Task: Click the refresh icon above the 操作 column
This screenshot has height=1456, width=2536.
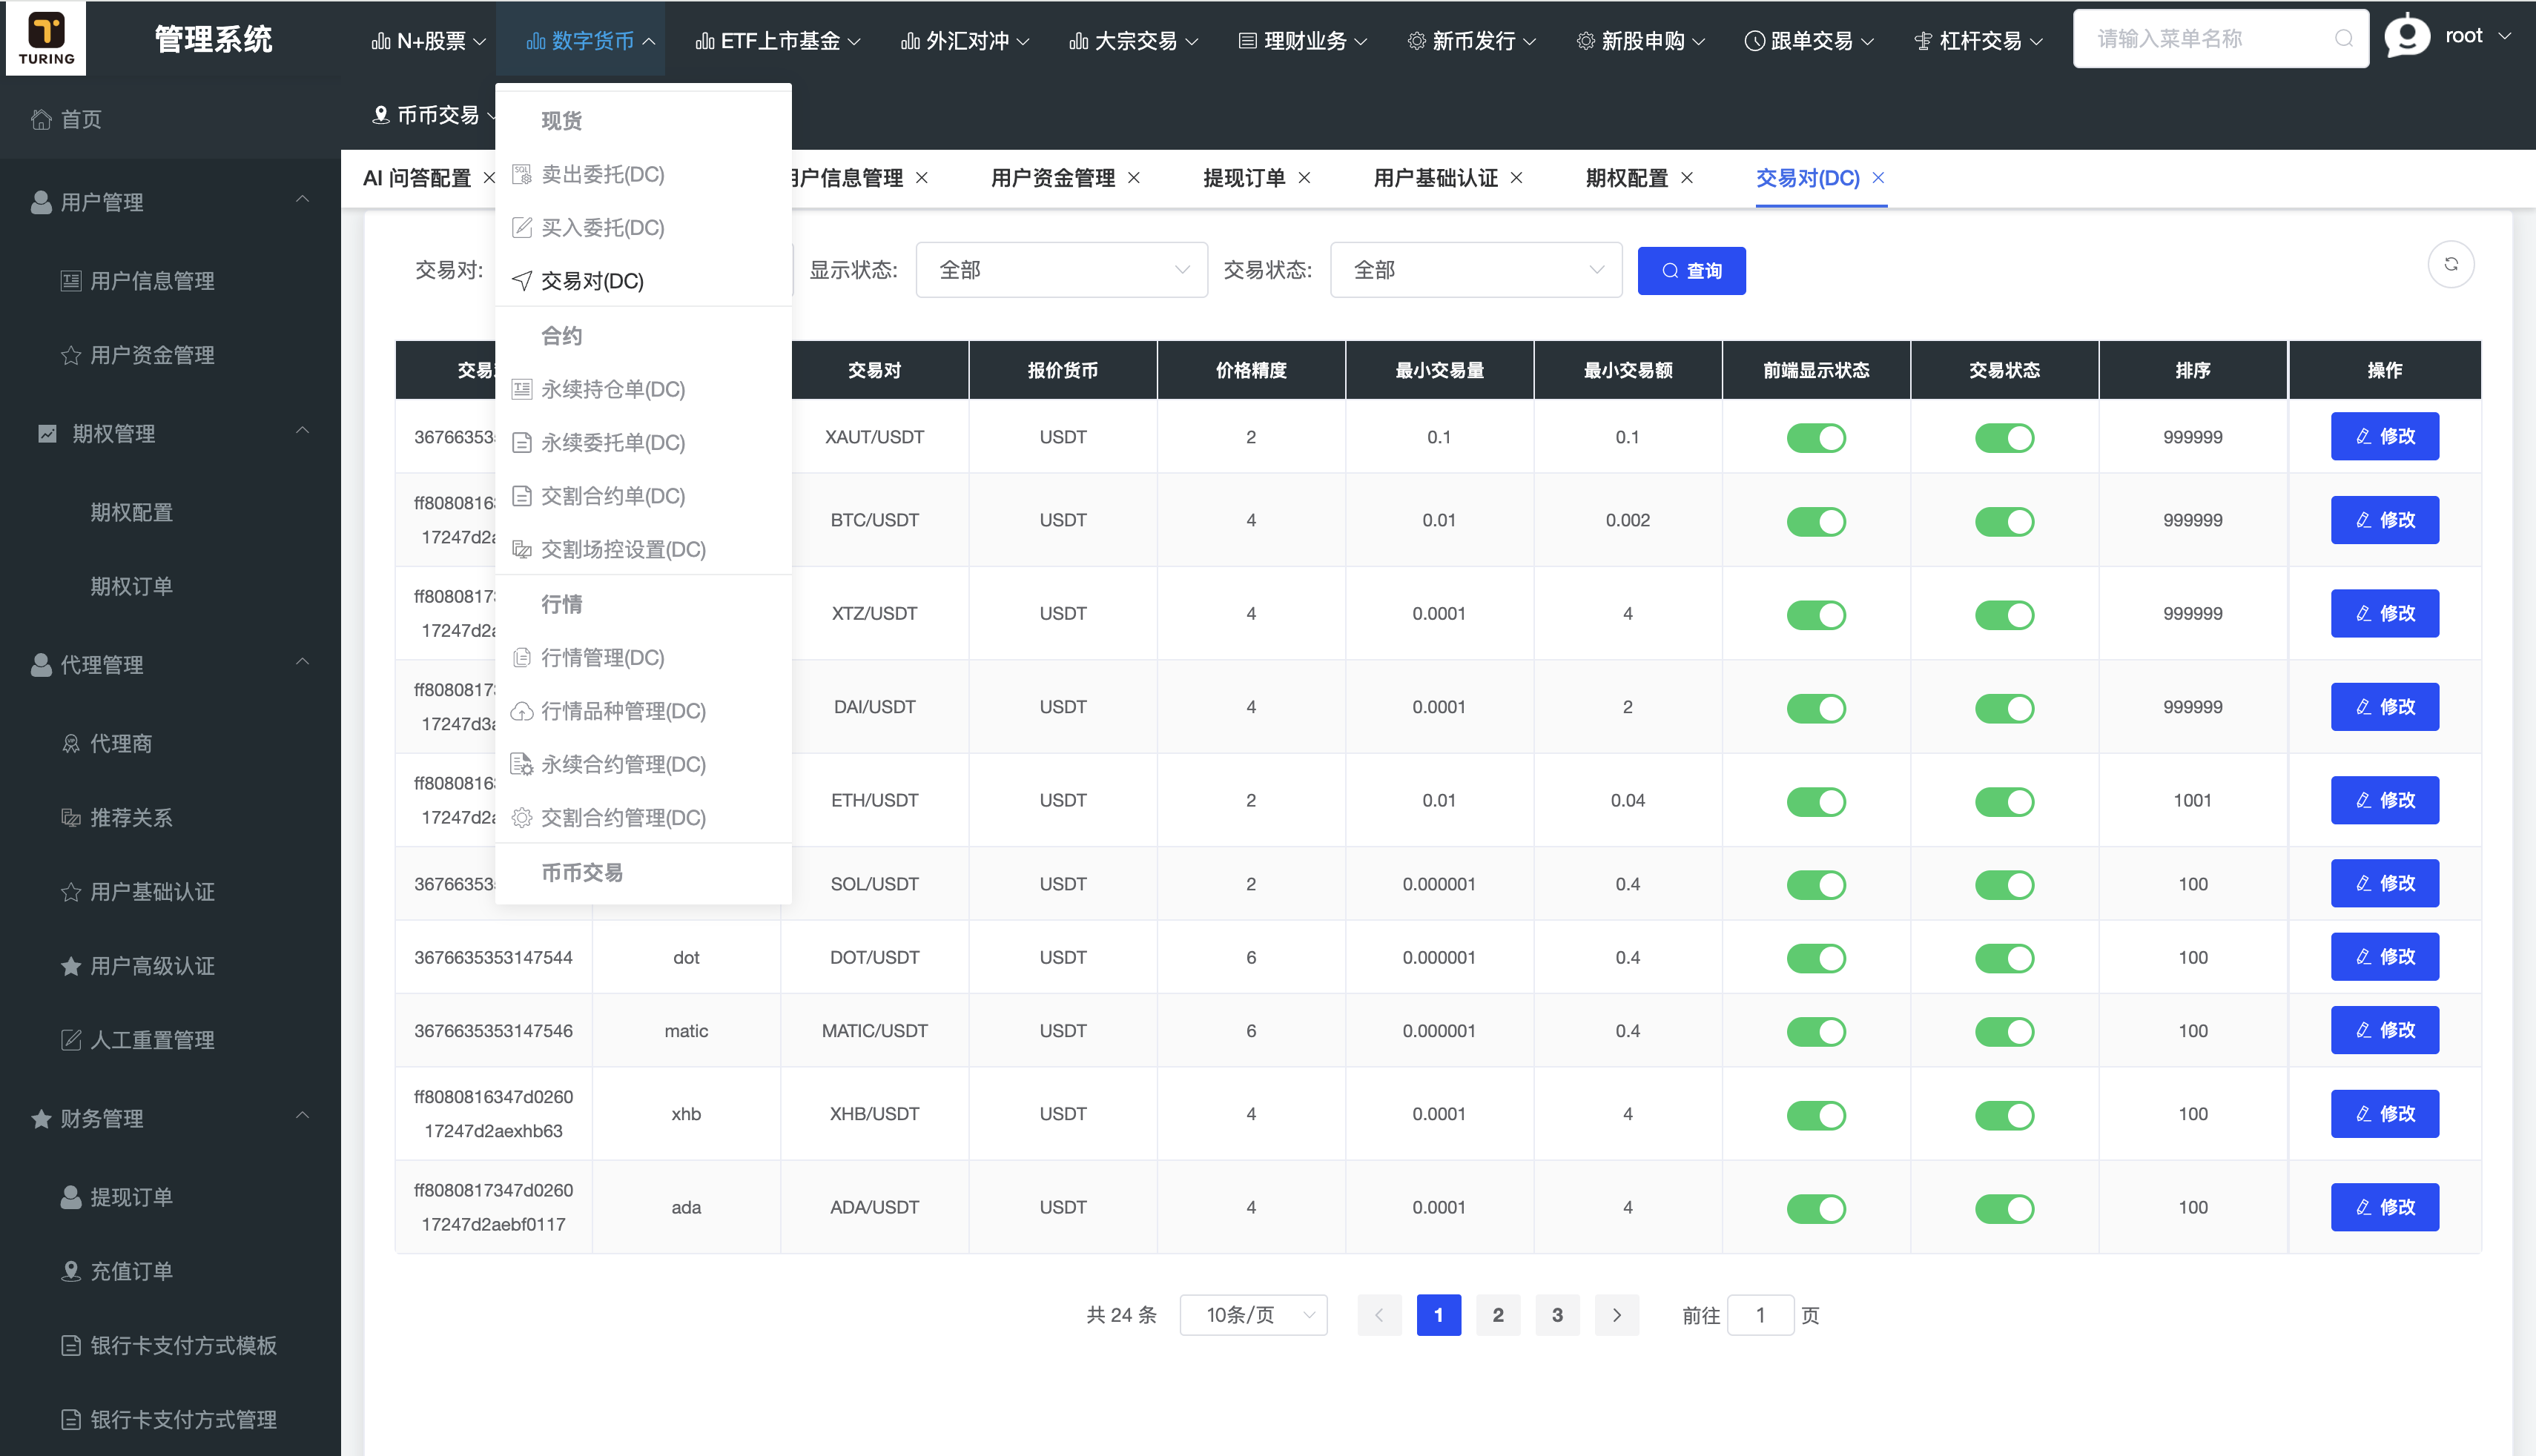Action: (2451, 263)
